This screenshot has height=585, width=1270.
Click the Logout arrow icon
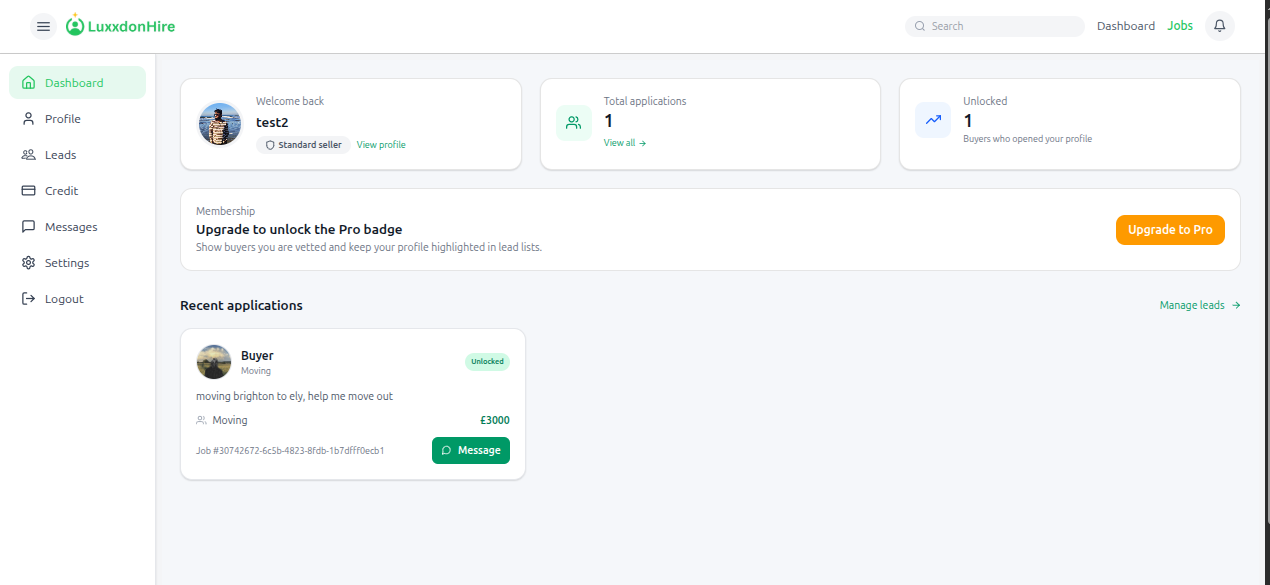pyautogui.click(x=29, y=298)
